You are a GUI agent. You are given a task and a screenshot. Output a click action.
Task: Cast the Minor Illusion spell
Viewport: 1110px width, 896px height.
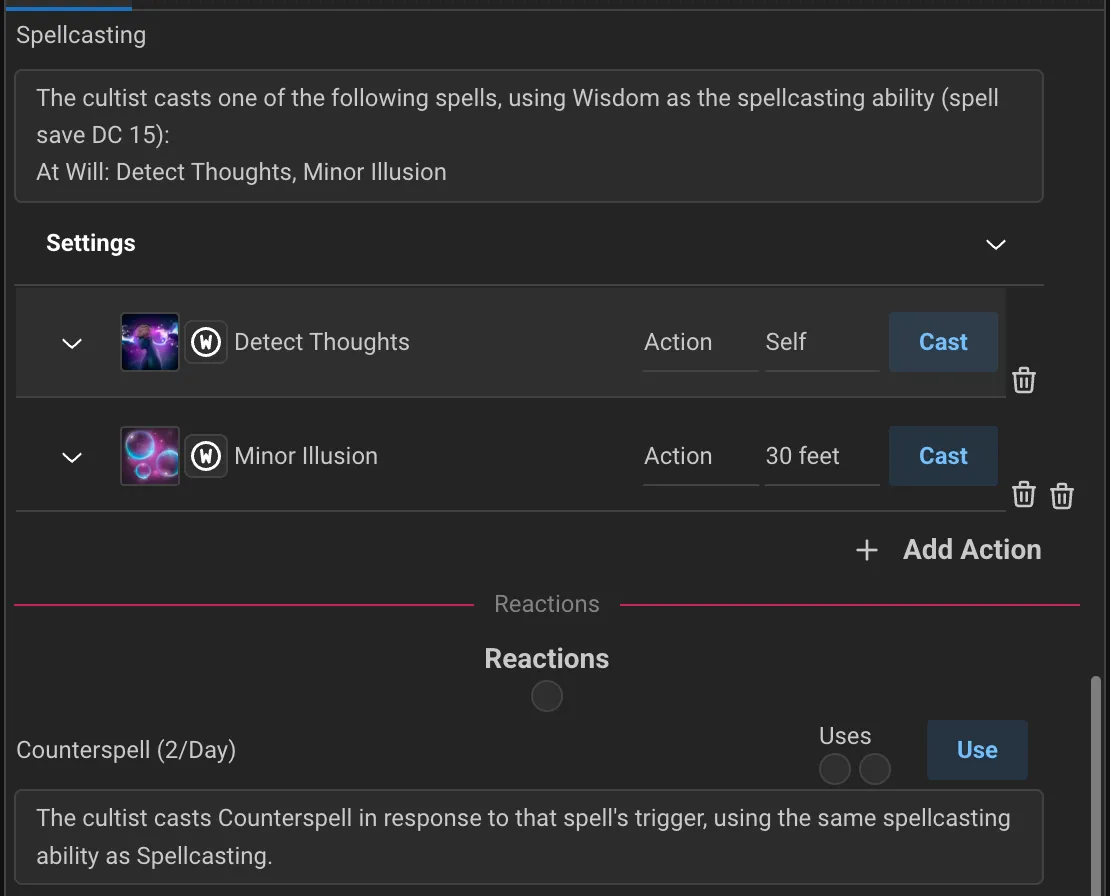click(x=943, y=456)
